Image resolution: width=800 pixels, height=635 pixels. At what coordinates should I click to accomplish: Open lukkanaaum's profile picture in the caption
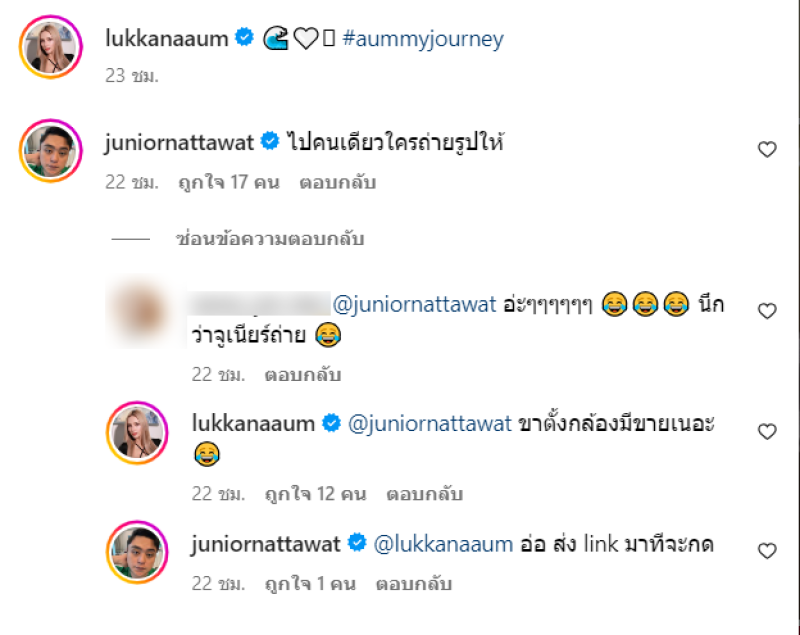click(x=51, y=47)
